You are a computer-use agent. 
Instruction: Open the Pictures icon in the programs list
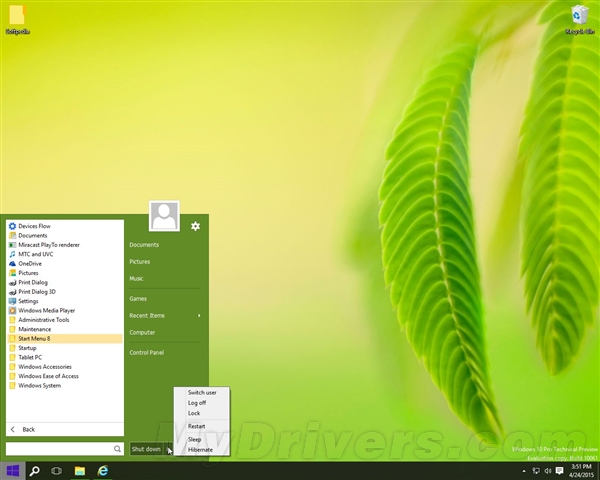pos(12,273)
